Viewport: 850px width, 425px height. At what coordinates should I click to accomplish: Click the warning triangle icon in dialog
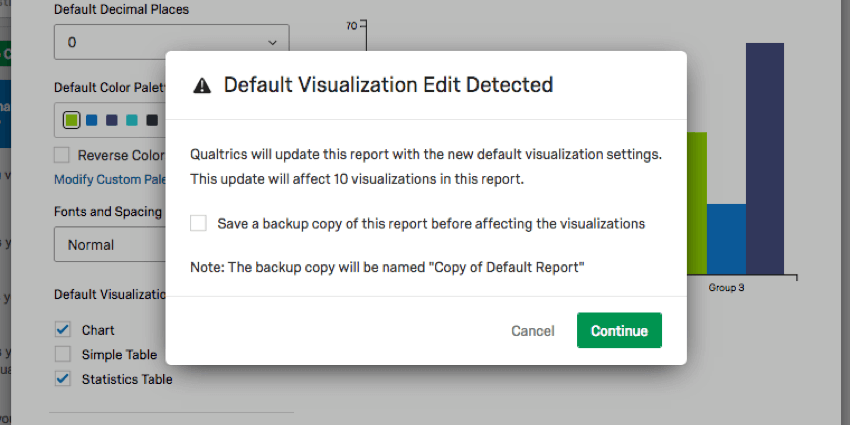202,86
